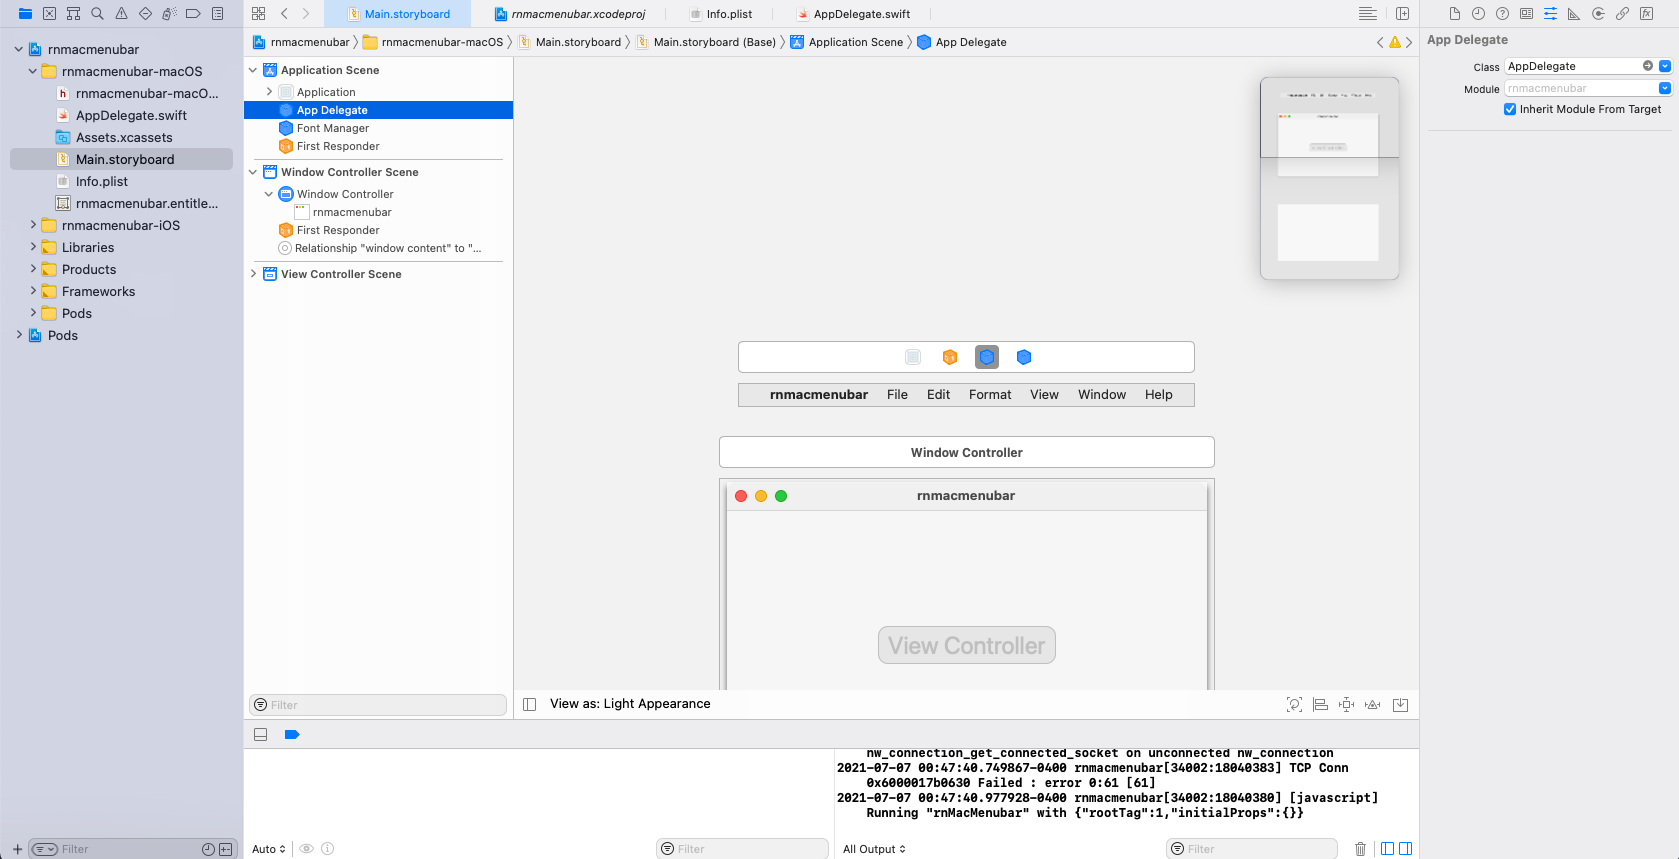This screenshot has height=859, width=1679.
Task: Toggle Inherit Module From Target checkbox
Action: [1510, 109]
